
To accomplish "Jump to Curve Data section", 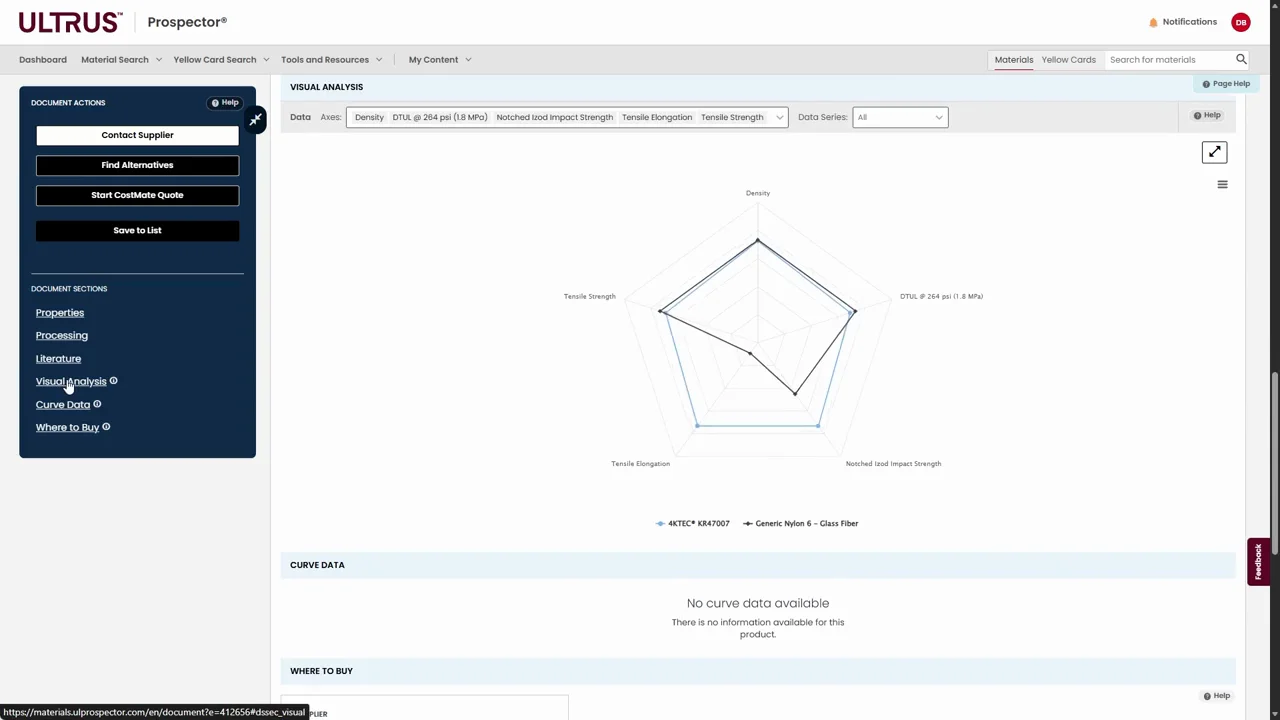I will click(x=63, y=404).
